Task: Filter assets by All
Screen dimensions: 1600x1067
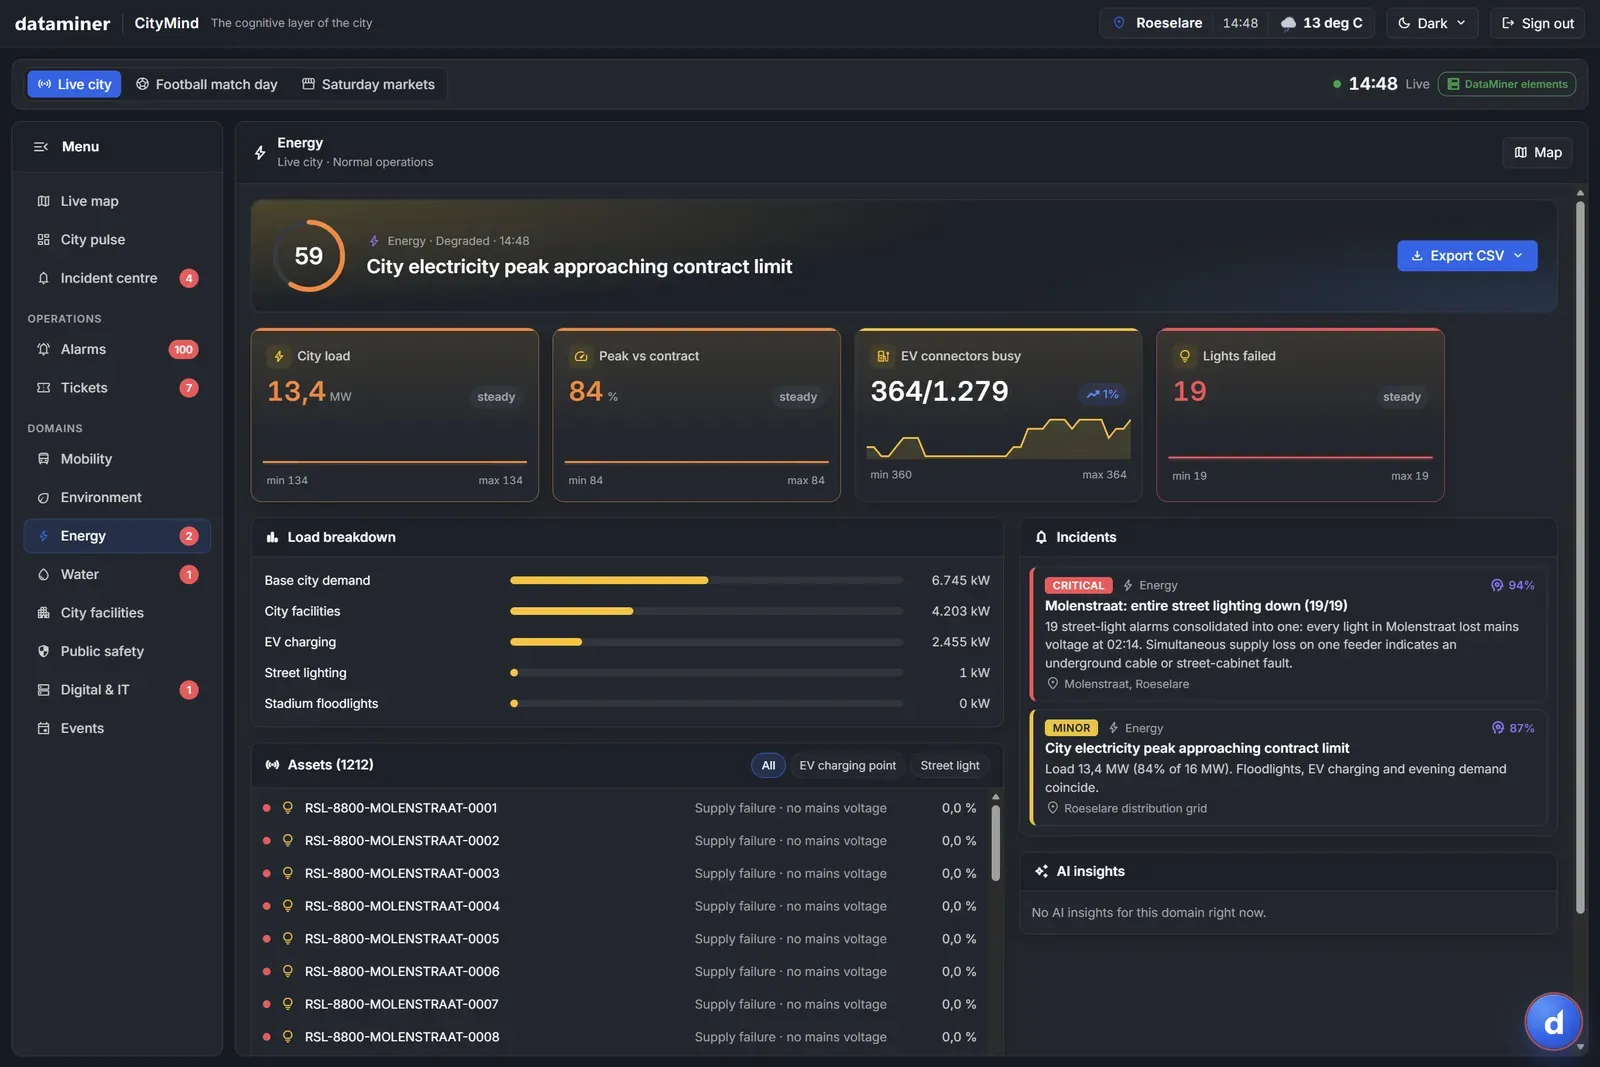Action: pyautogui.click(x=768, y=766)
